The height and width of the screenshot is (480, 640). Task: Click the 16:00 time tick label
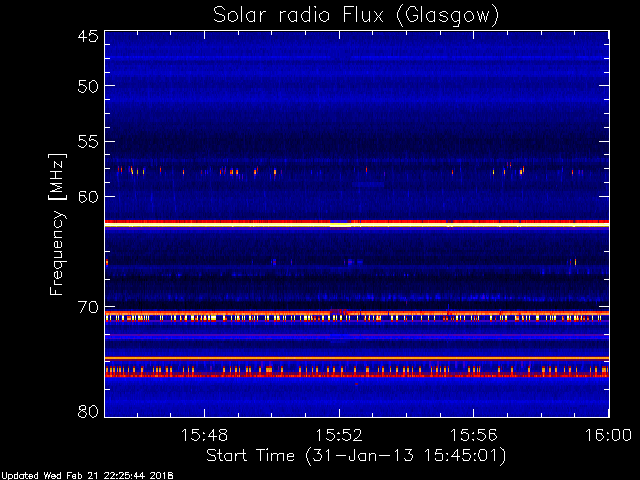[608, 435]
